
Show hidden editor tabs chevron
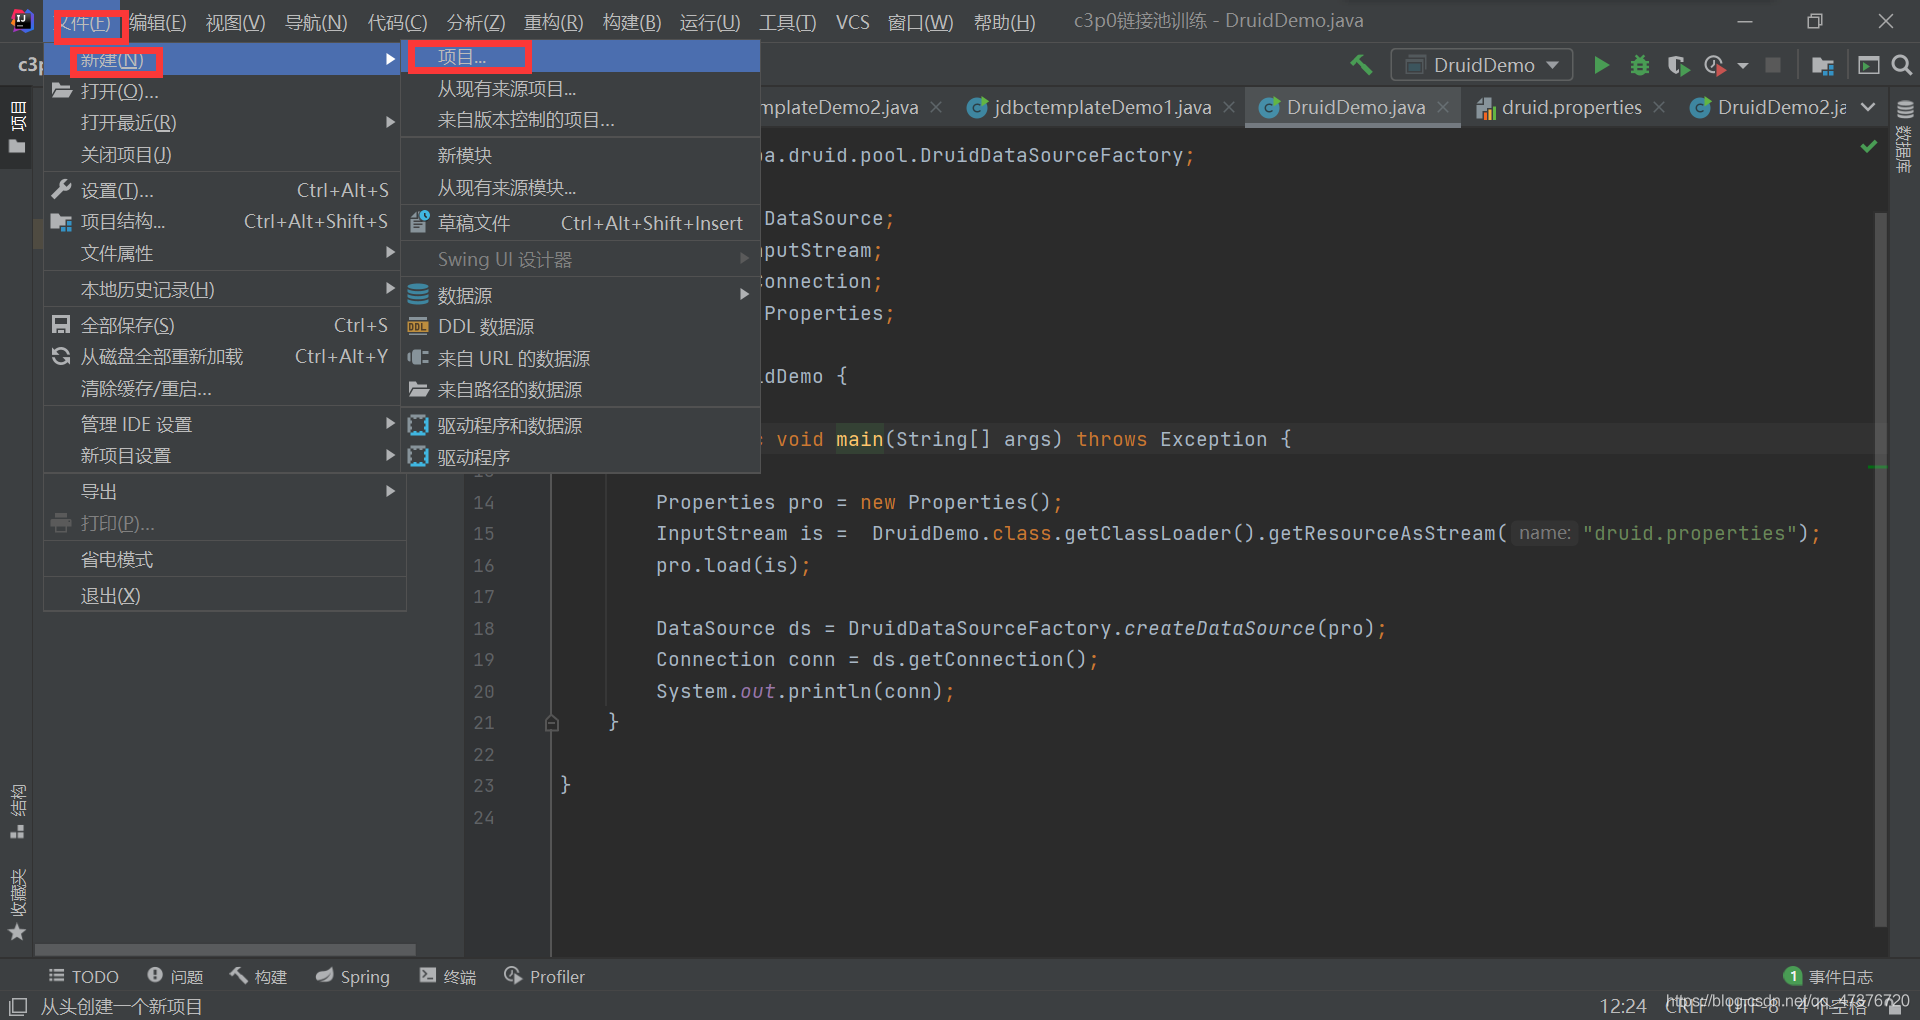pos(1868,107)
